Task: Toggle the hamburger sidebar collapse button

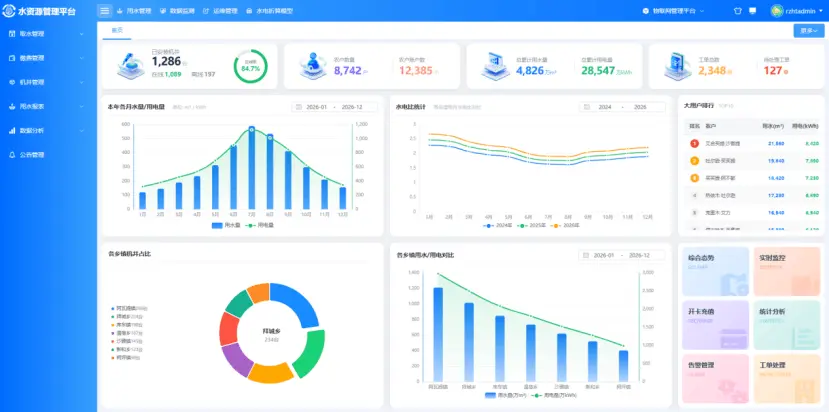Action: (104, 11)
